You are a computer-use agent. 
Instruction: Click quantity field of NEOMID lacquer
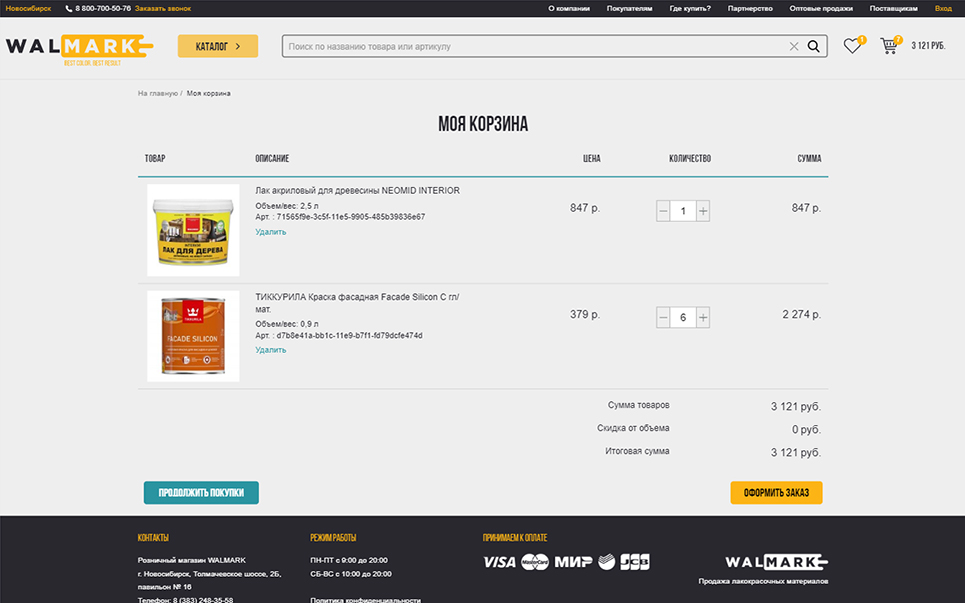[x=683, y=211]
